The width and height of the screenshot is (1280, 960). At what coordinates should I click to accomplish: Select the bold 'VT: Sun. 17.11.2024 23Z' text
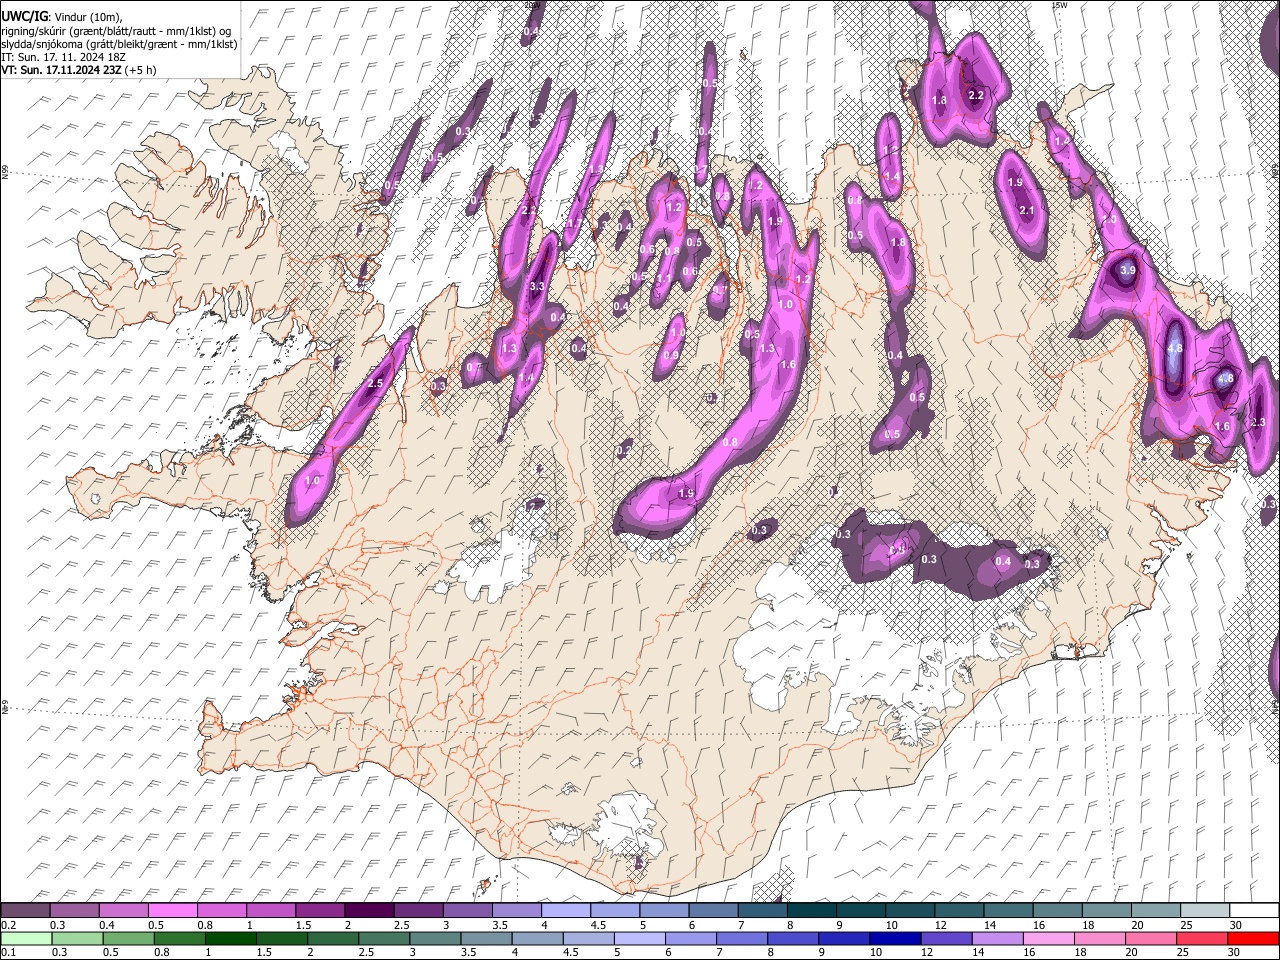coord(61,70)
